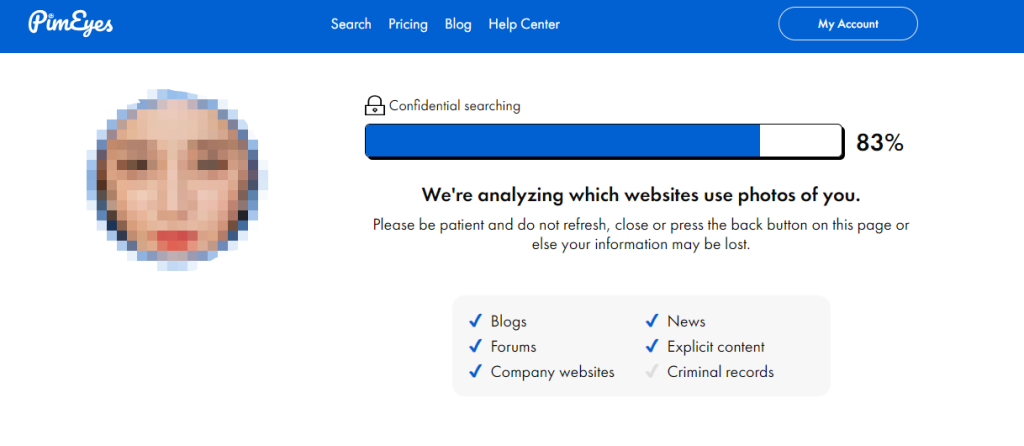Open My Account

click(x=848, y=24)
